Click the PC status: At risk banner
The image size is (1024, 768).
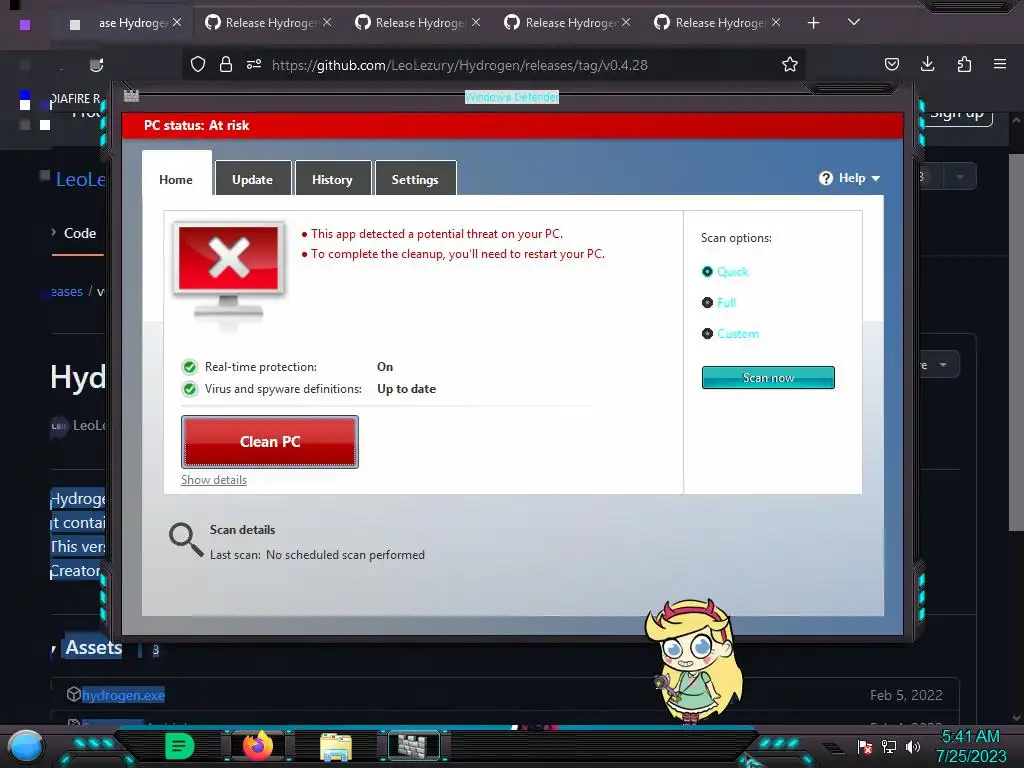pyautogui.click(x=513, y=125)
